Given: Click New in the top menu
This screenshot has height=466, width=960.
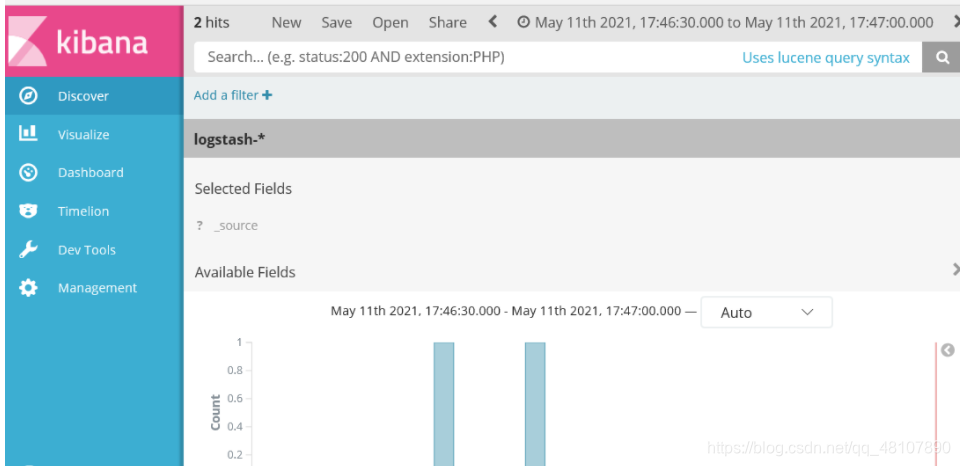Looking at the screenshot, I should pyautogui.click(x=287, y=23).
